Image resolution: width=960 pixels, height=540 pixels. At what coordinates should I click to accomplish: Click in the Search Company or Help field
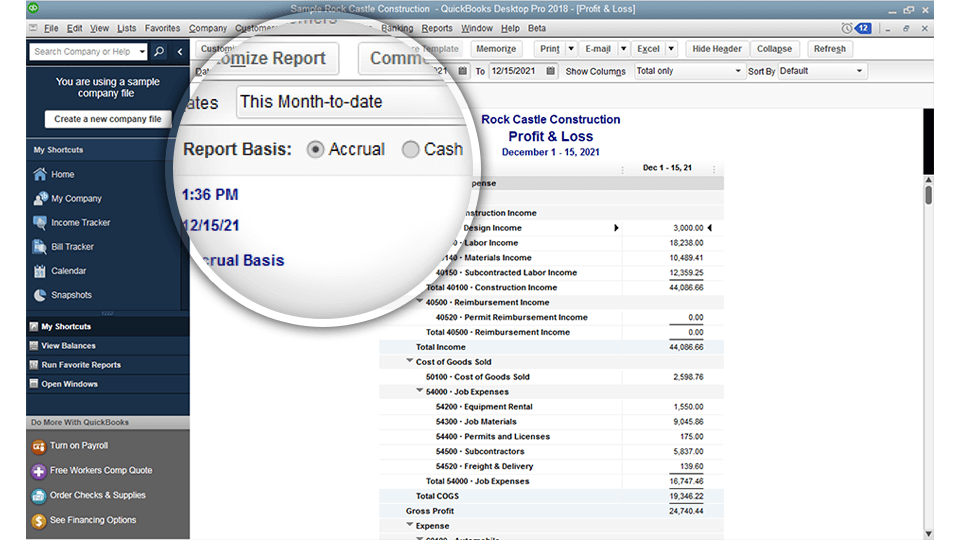(x=83, y=51)
